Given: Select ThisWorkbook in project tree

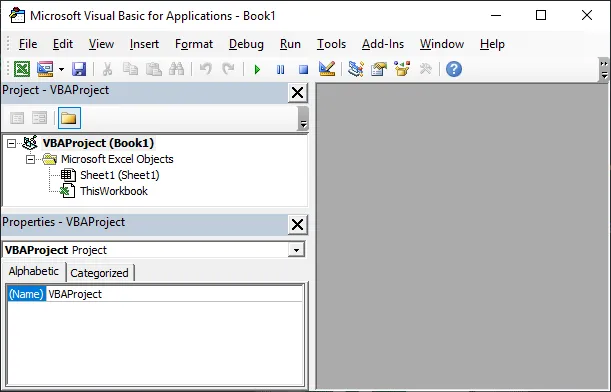Looking at the screenshot, I should pos(114,191).
